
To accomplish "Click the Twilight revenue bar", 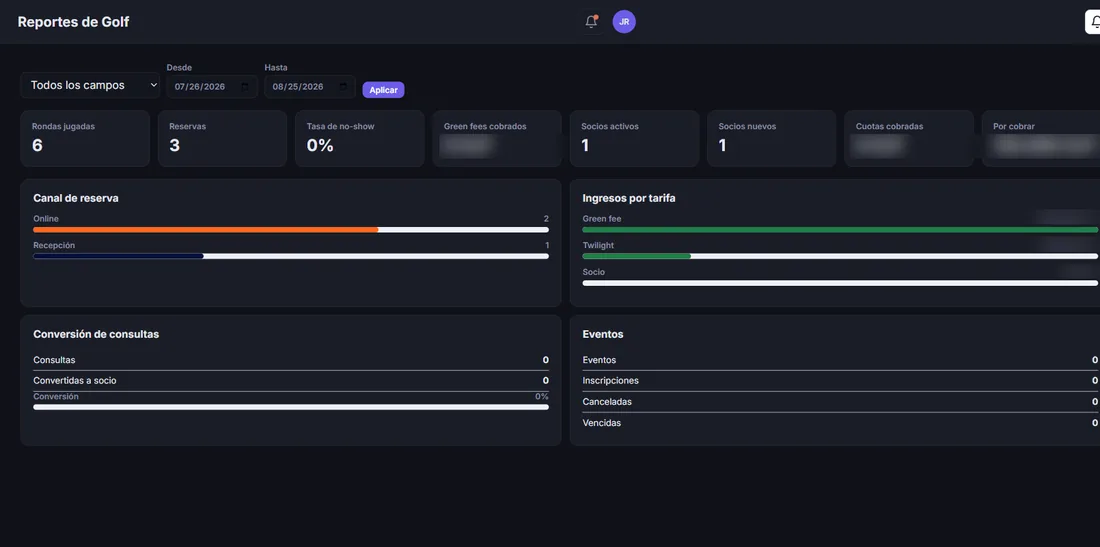I will pyautogui.click(x=840, y=256).
